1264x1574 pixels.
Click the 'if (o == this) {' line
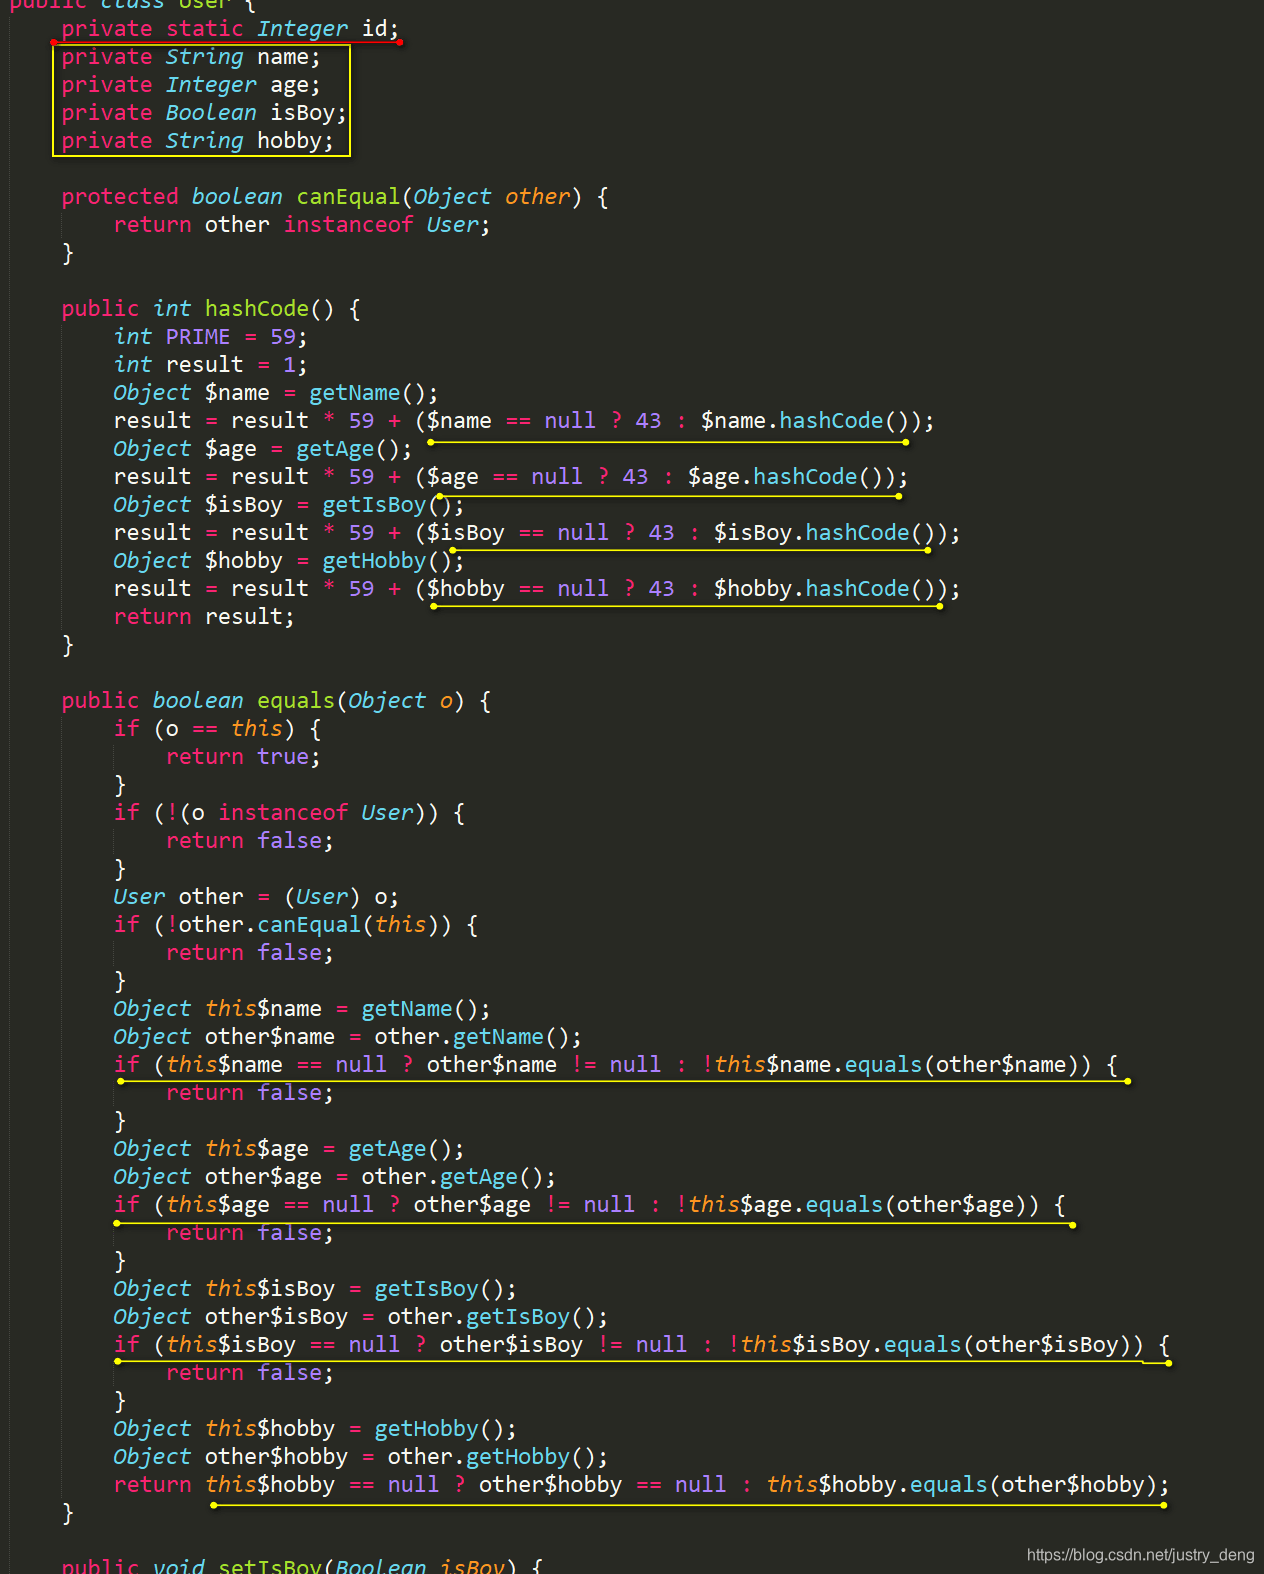(x=217, y=729)
